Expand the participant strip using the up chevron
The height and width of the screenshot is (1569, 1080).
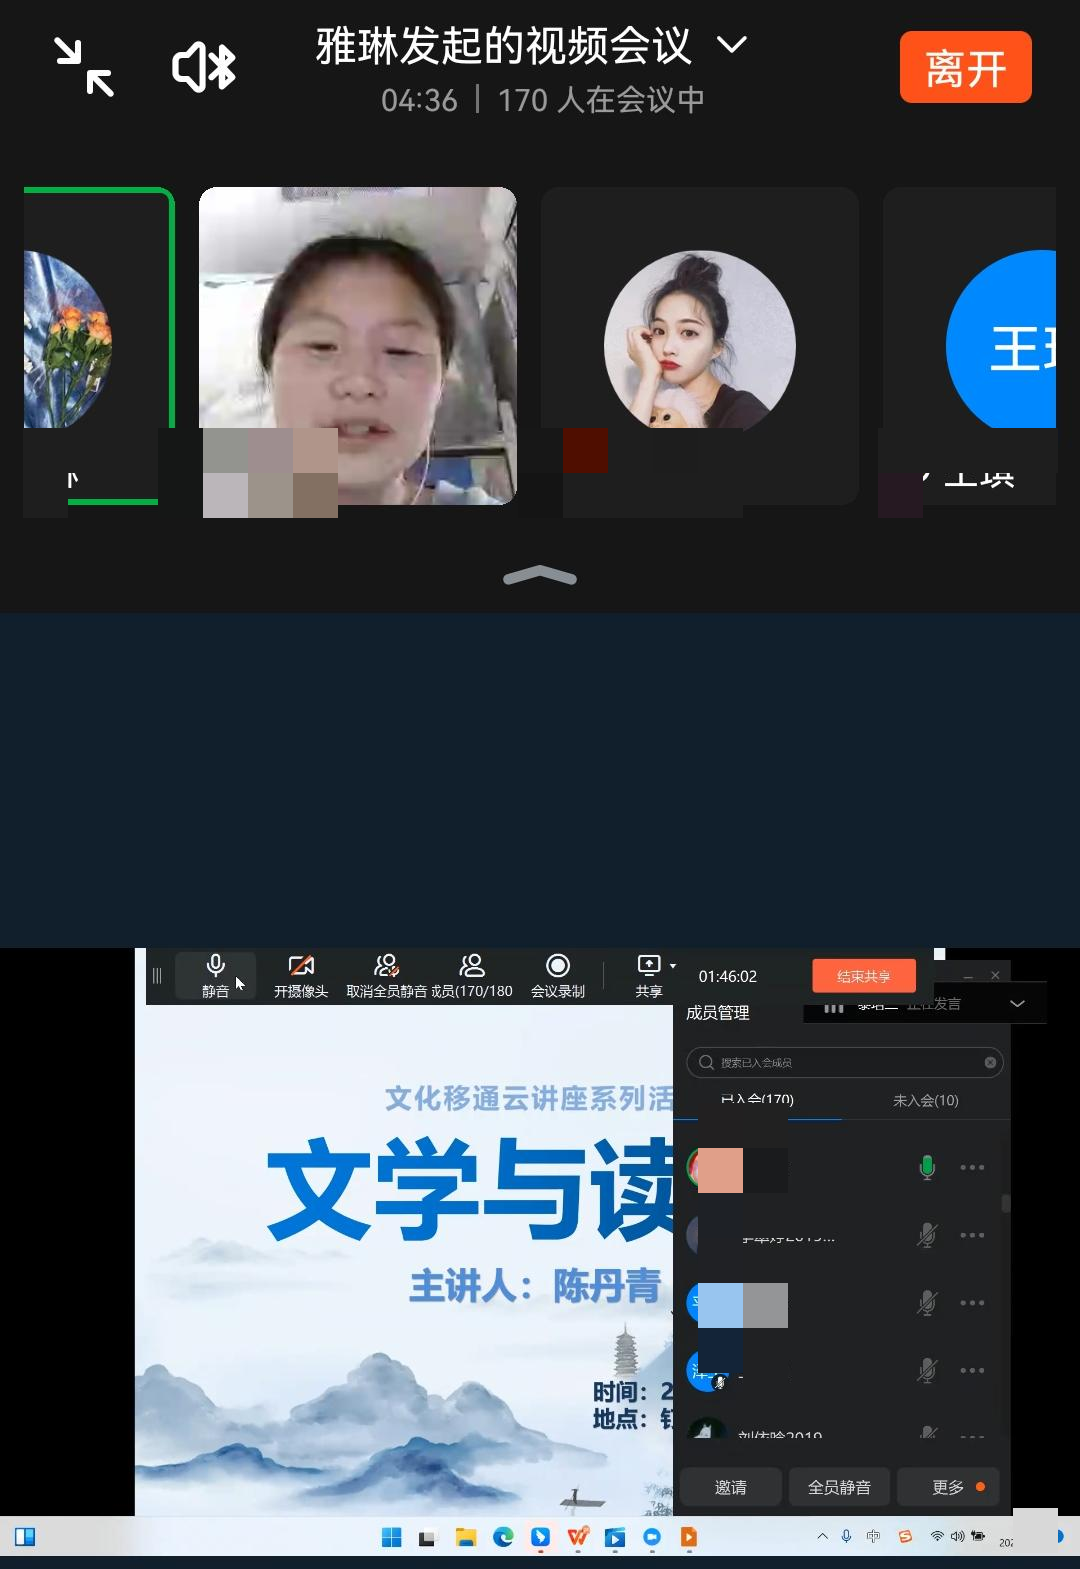[x=540, y=576]
